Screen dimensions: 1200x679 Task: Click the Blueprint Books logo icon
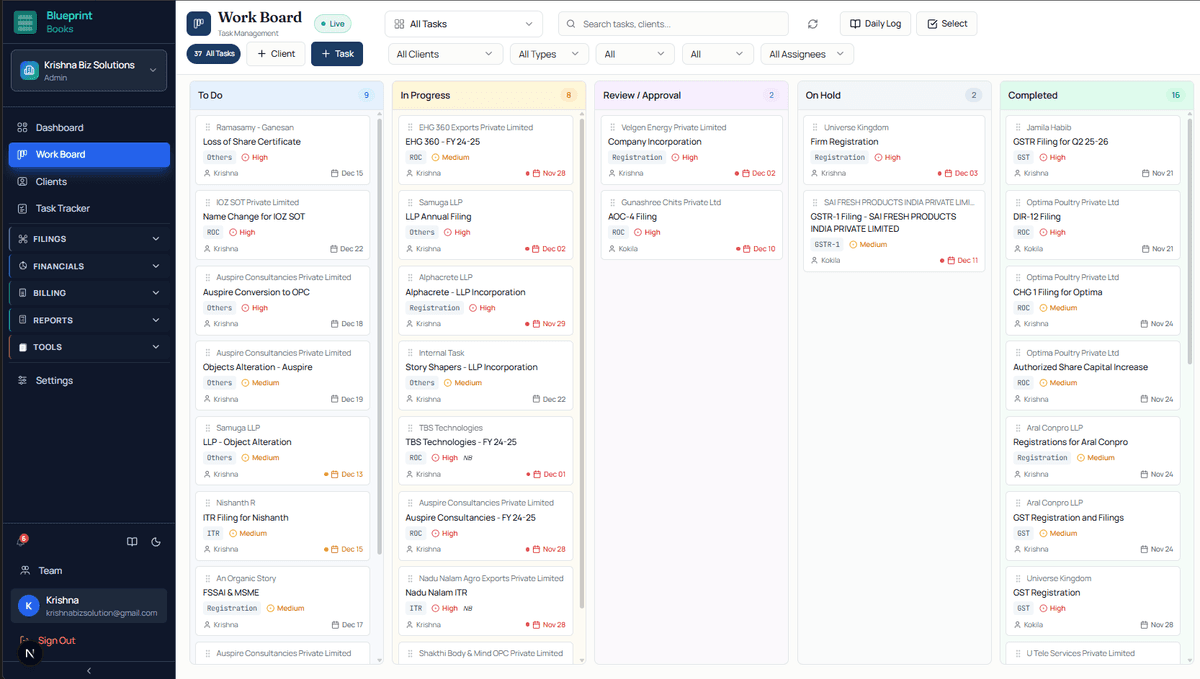pyautogui.click(x=25, y=22)
